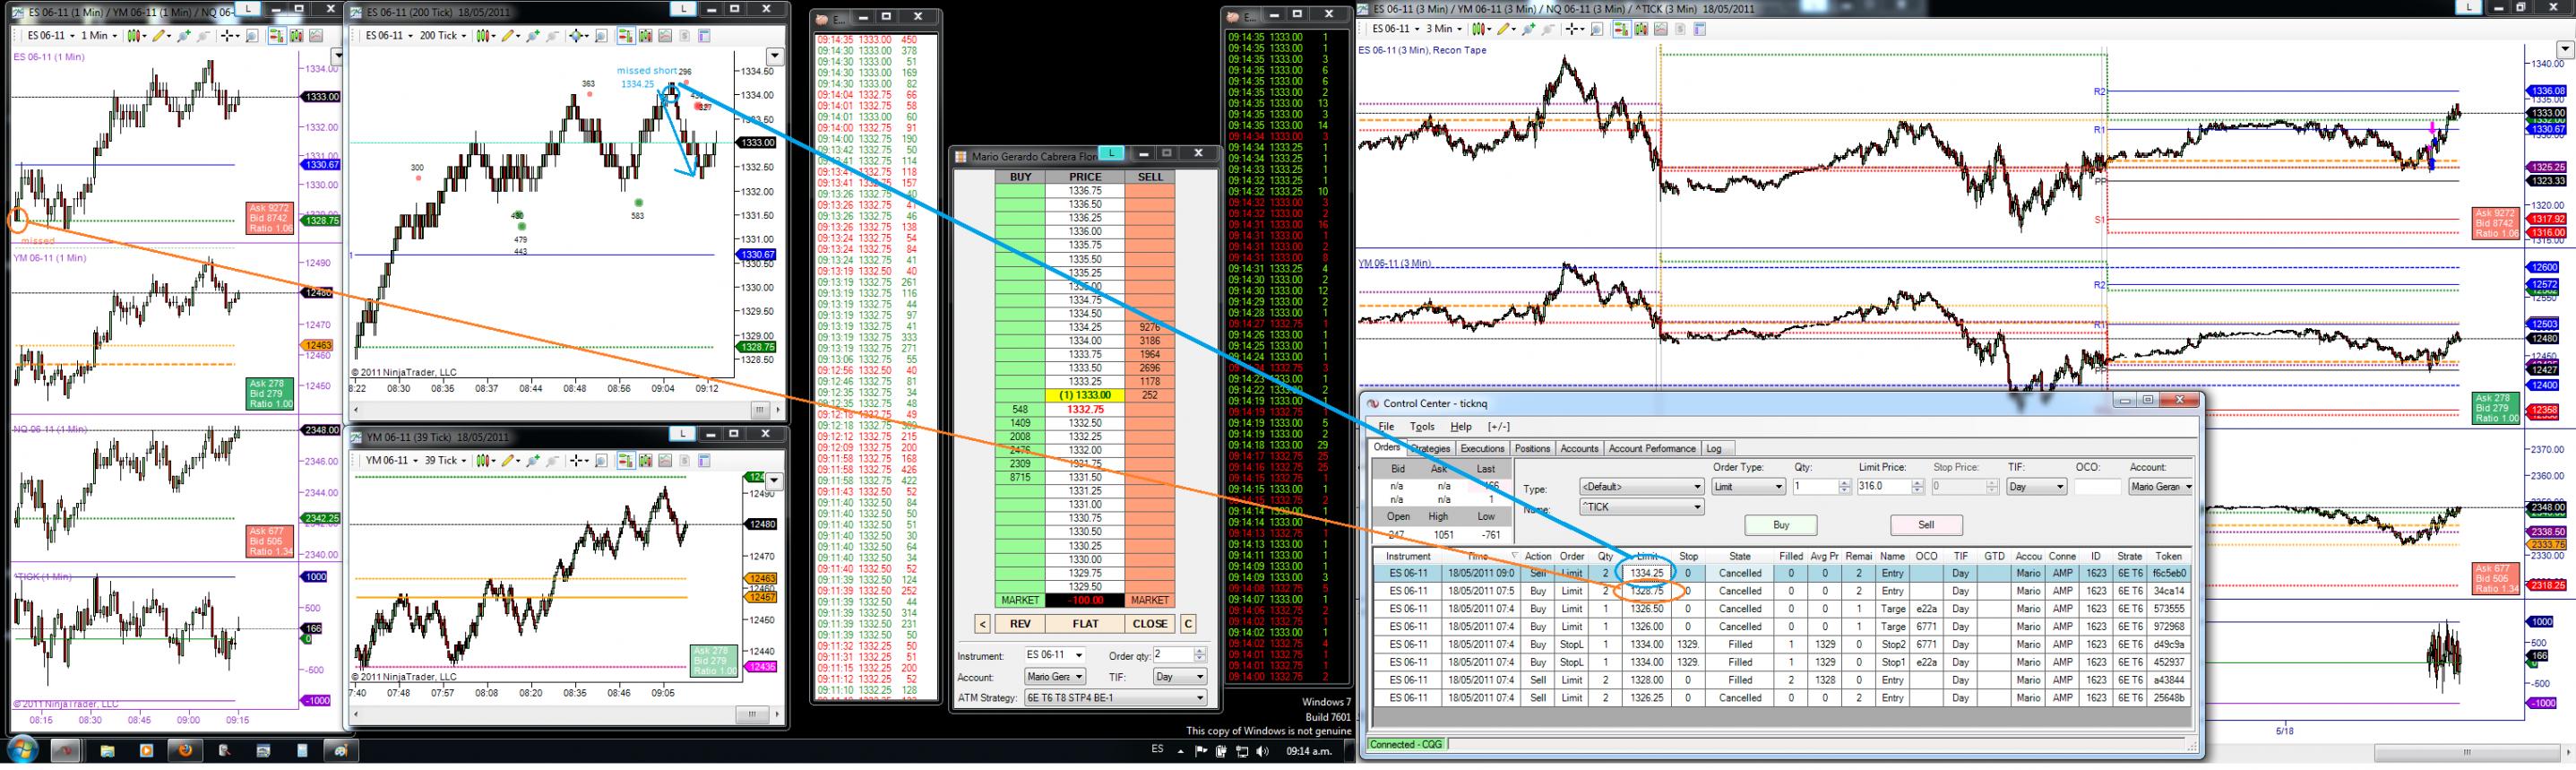
Task: Click zoom-in icon in 200 Tick chart toolbar
Action: point(533,35)
